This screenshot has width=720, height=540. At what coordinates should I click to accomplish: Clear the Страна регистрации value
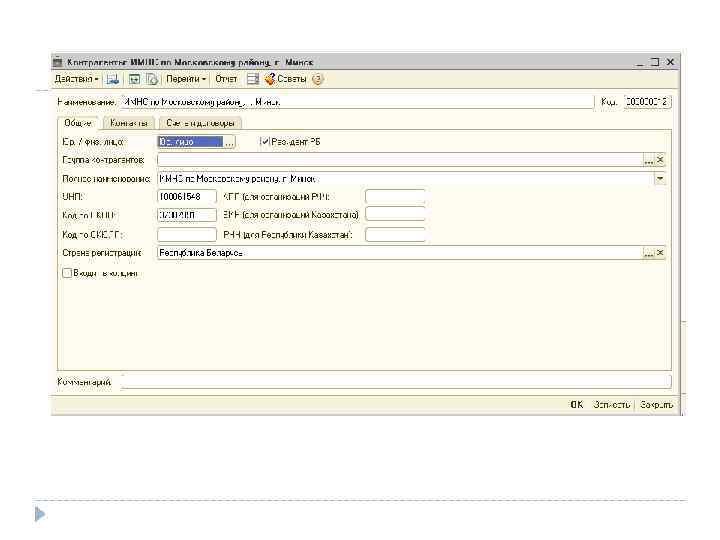660,253
